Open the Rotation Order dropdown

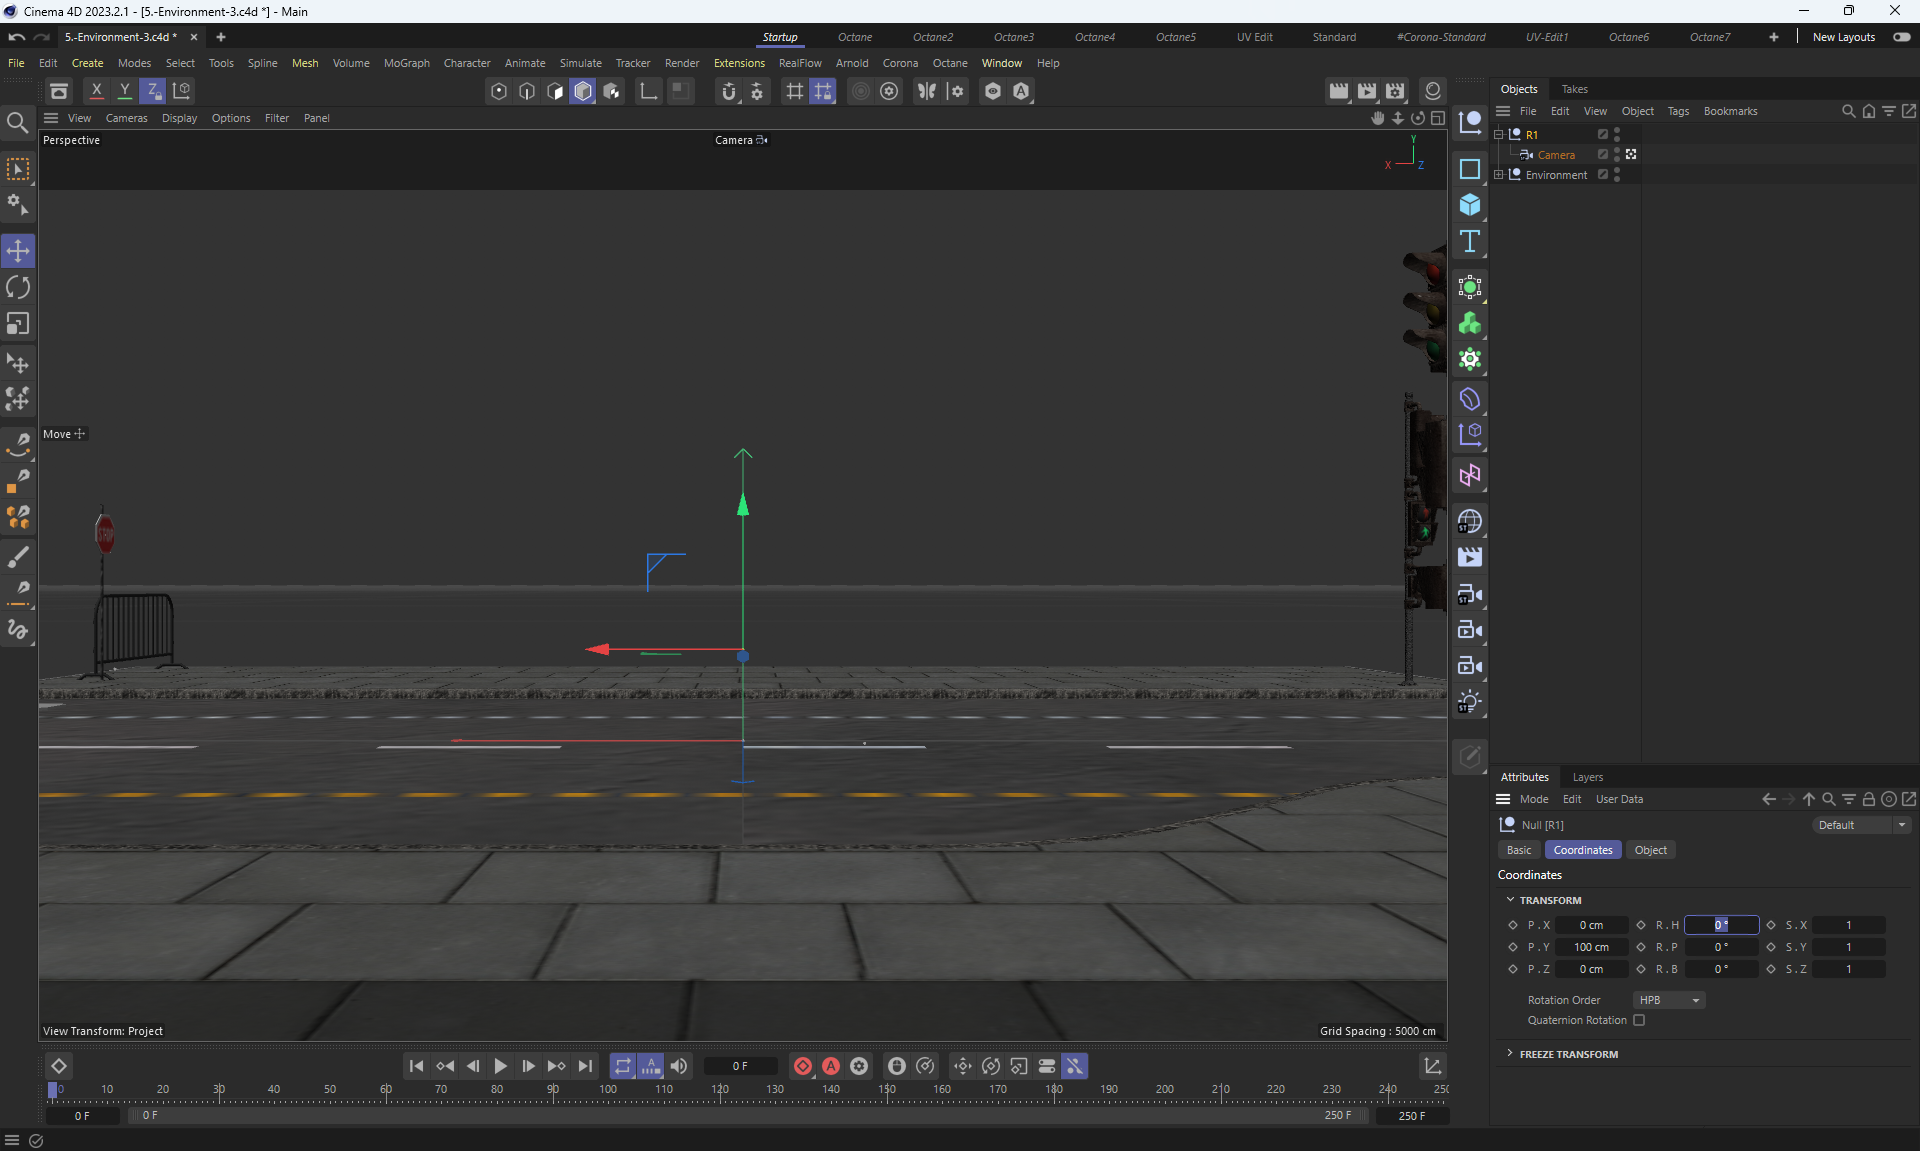click(x=1668, y=1000)
